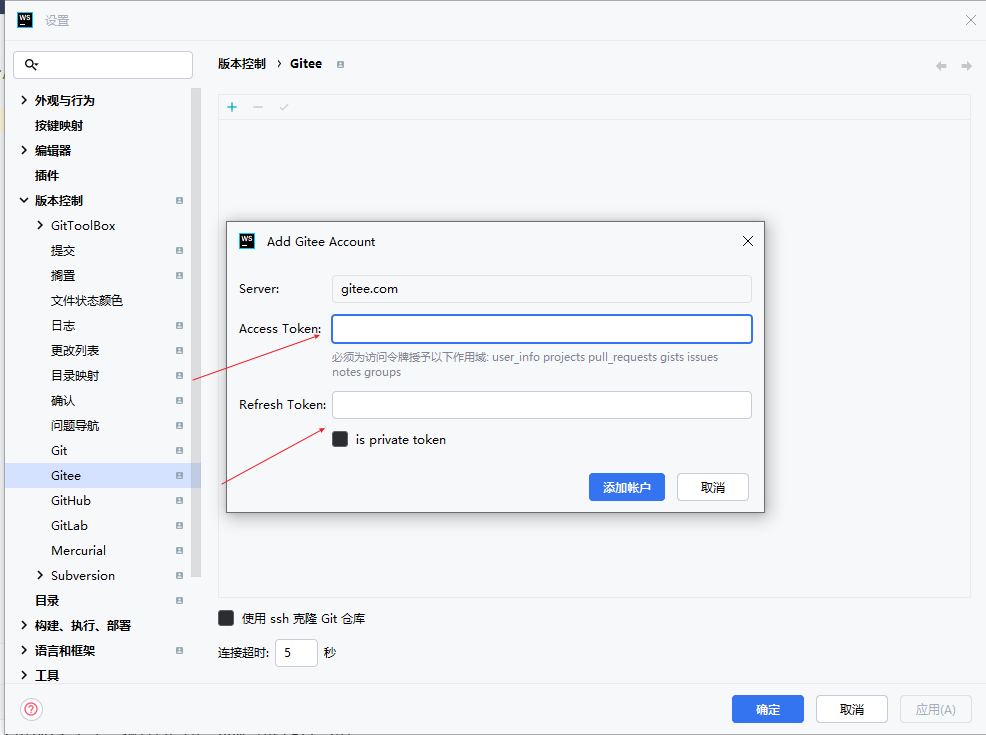Viewport: 986px width, 735px height.
Task: Select the 文件状态颜色 entry
Action: [x=87, y=301]
